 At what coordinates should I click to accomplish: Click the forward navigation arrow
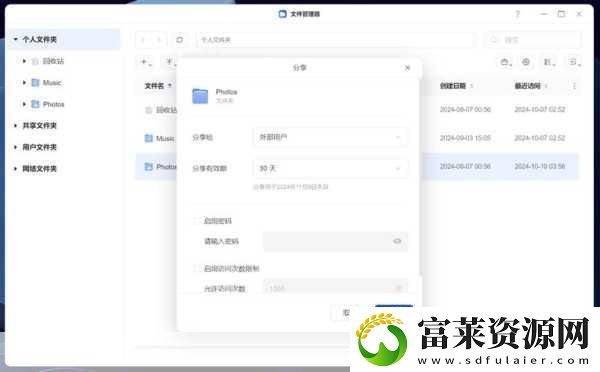click(159, 40)
